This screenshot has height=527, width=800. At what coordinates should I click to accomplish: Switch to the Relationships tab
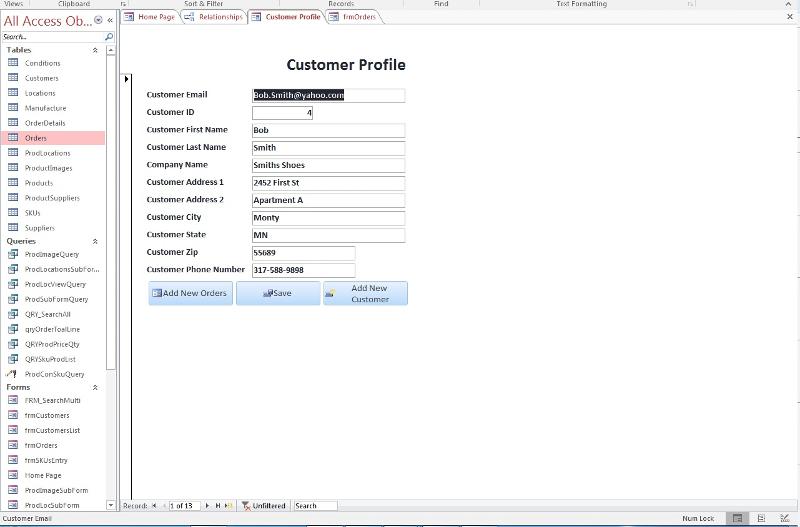click(x=214, y=17)
